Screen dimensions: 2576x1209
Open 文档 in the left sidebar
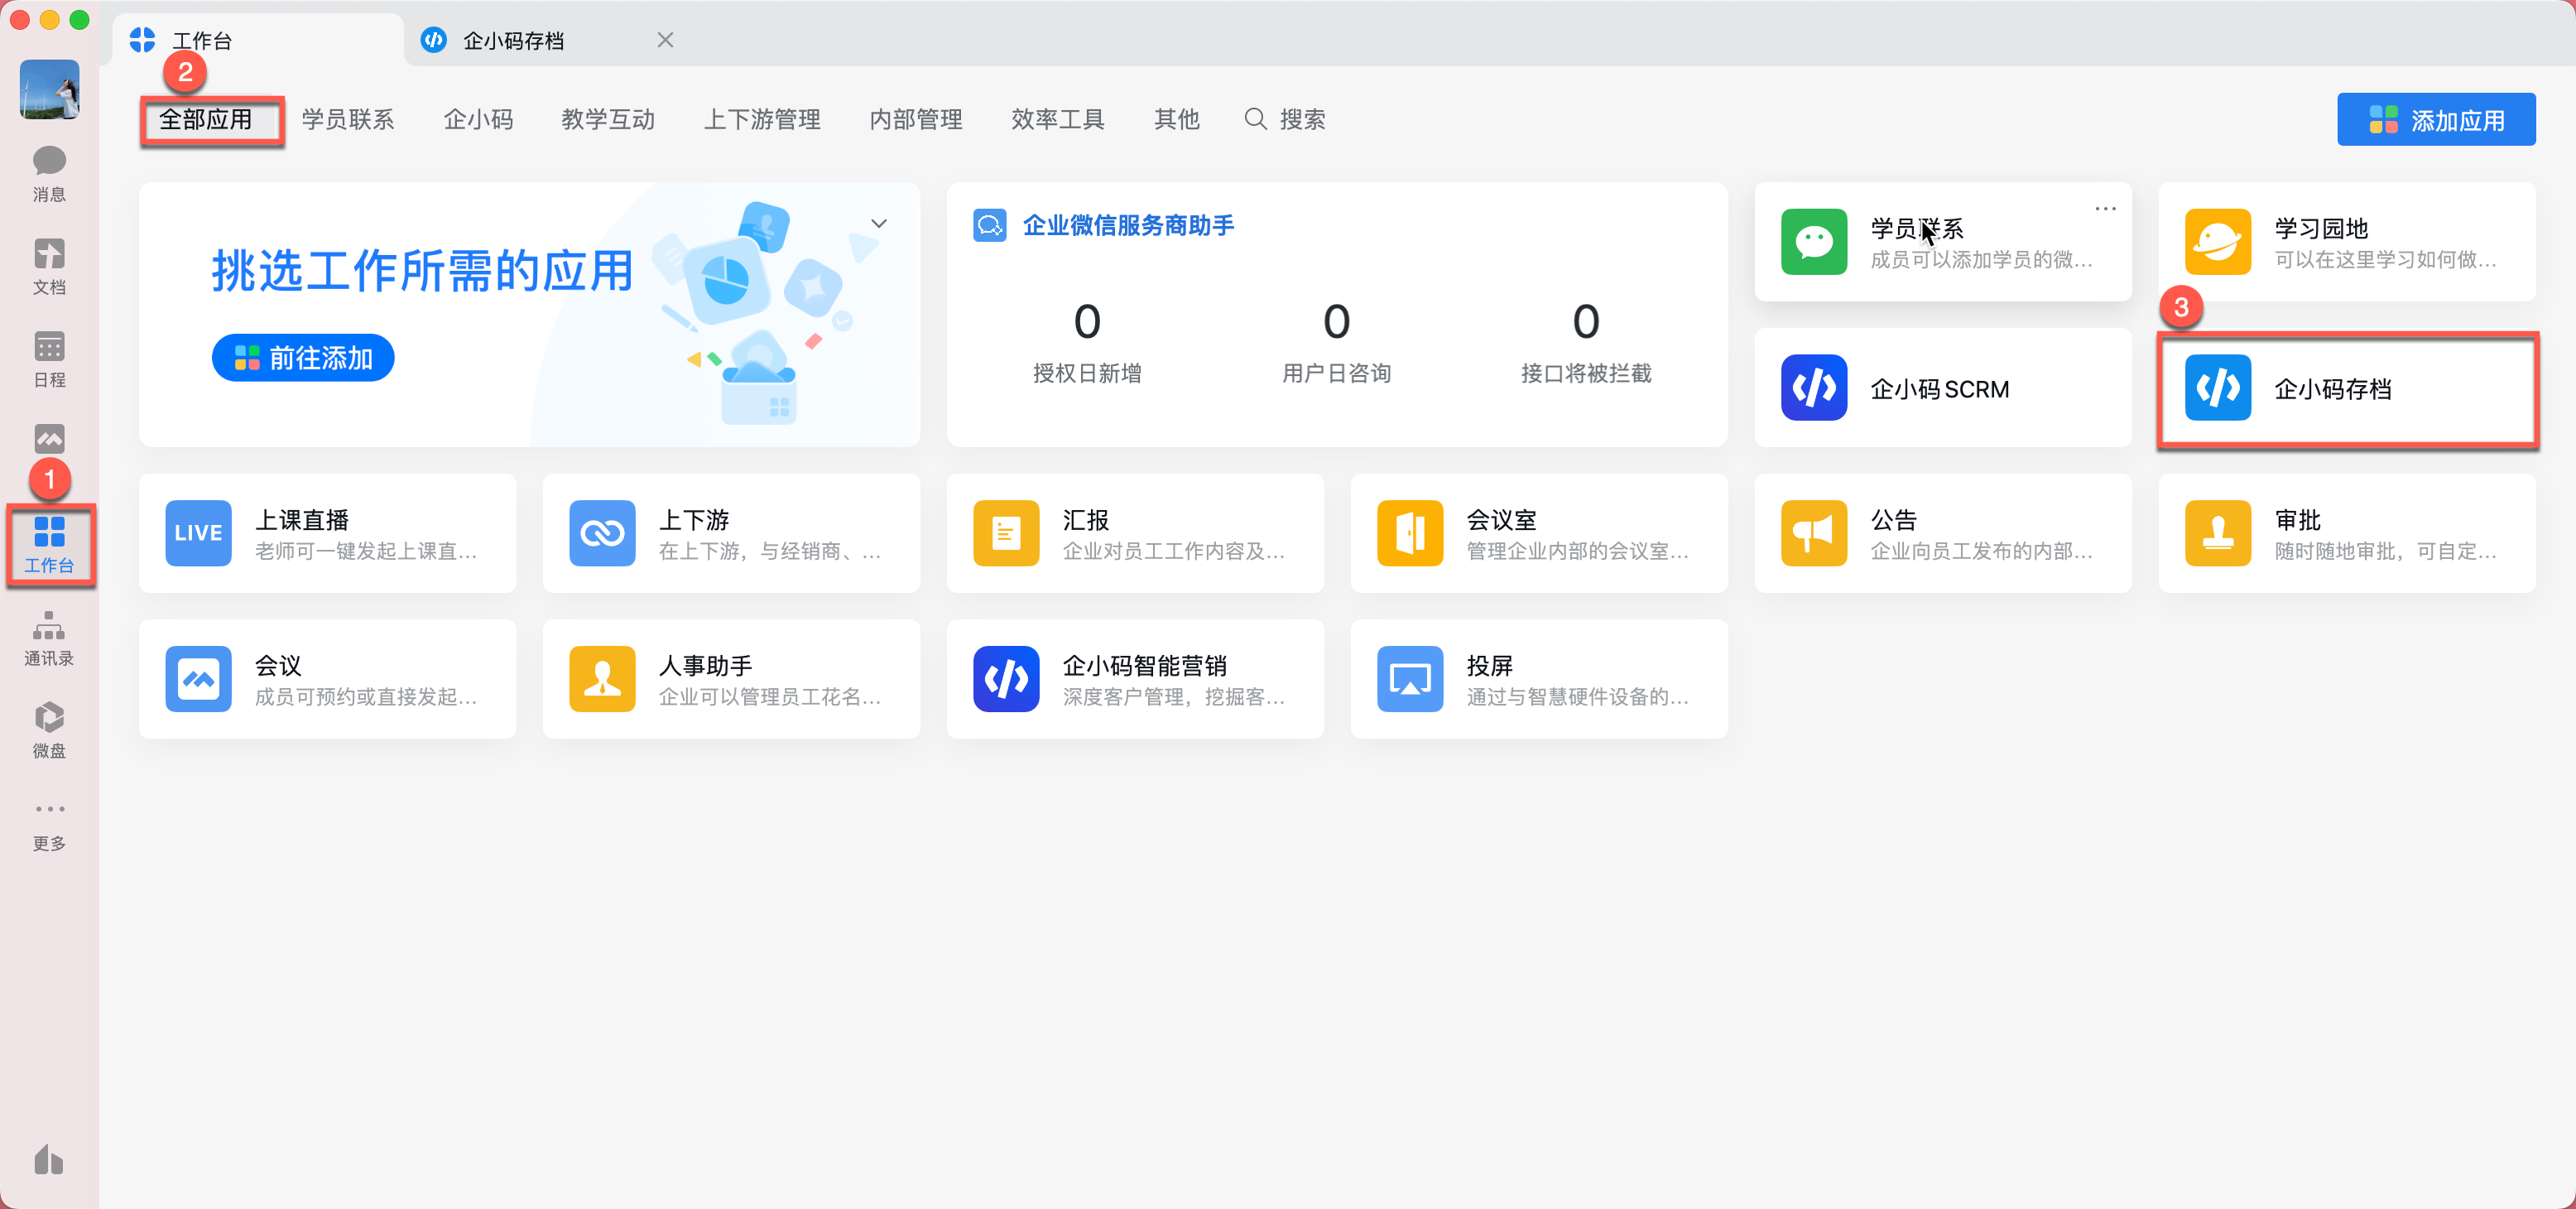(x=49, y=267)
